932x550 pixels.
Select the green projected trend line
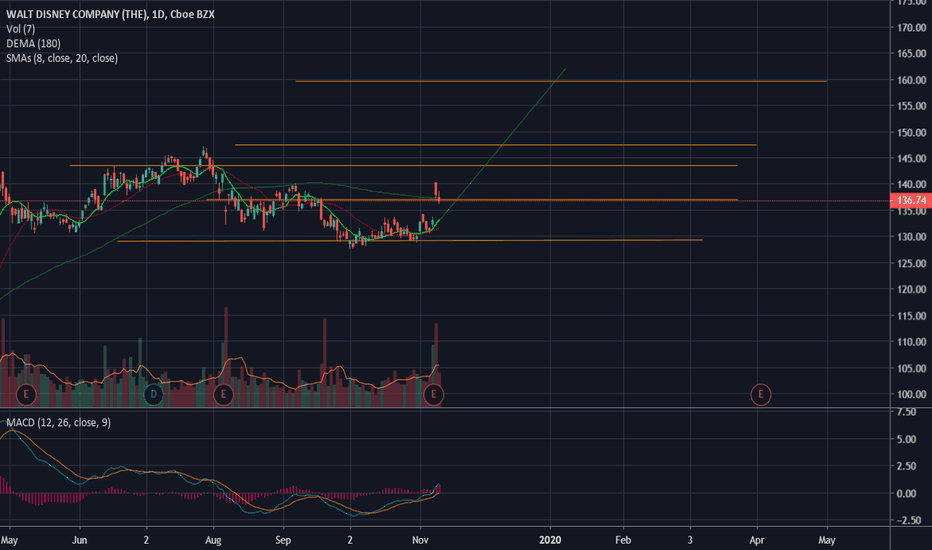pyautogui.click(x=502, y=146)
